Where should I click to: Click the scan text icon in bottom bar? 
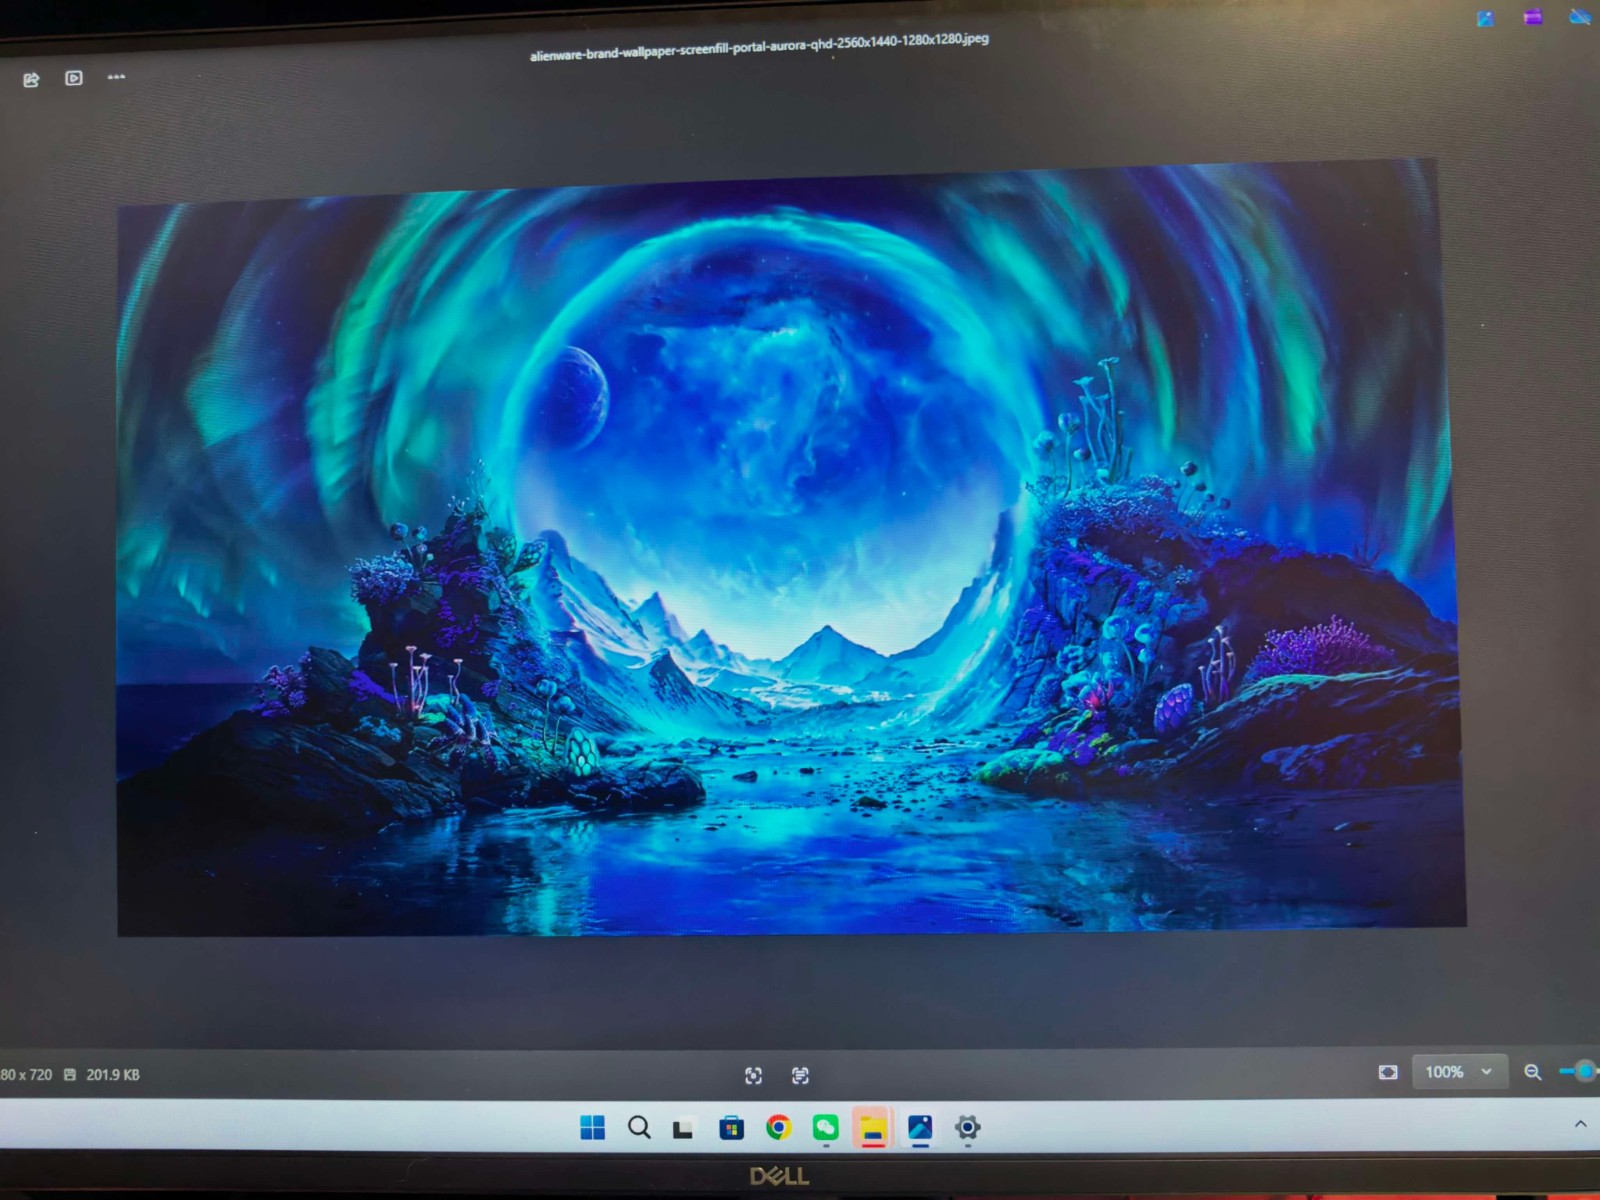click(x=800, y=1076)
